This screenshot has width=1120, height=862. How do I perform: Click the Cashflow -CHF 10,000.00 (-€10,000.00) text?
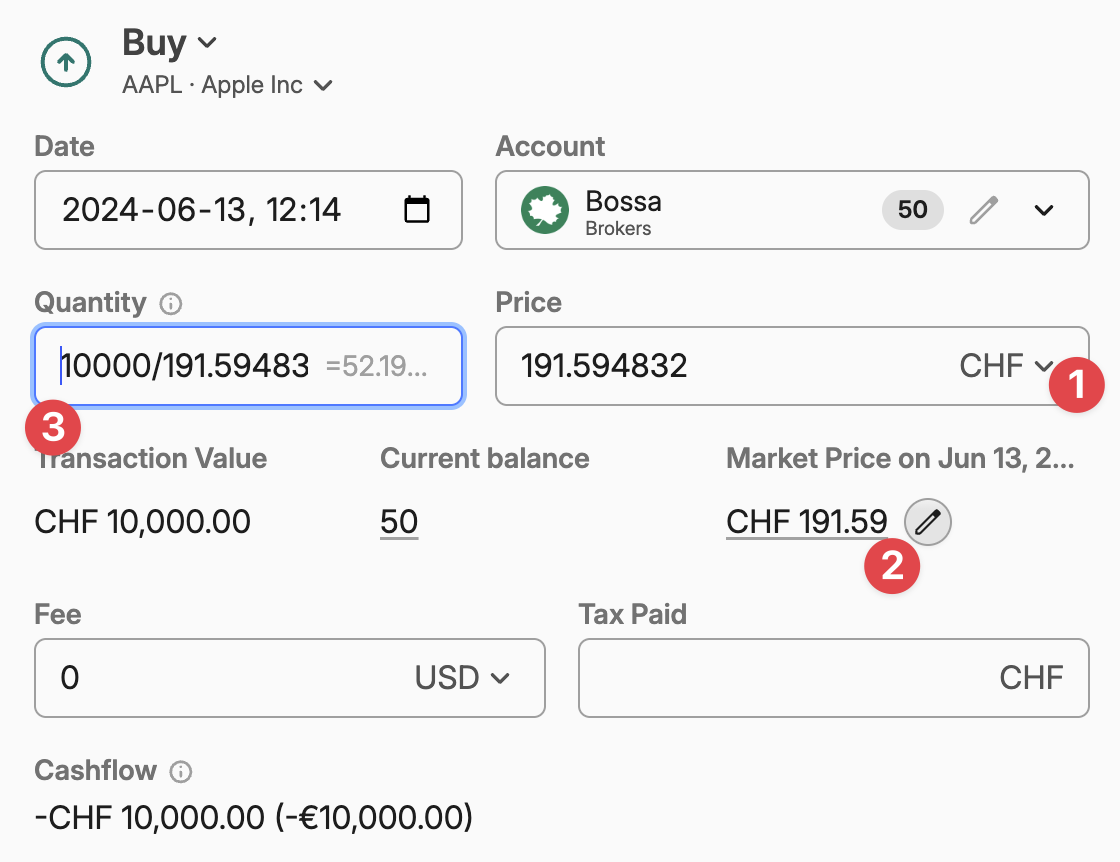coord(254,818)
